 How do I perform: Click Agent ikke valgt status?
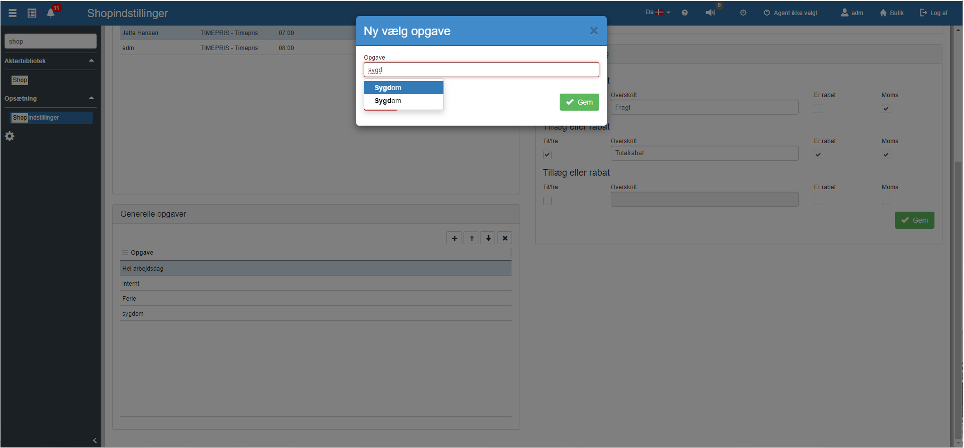click(x=791, y=13)
